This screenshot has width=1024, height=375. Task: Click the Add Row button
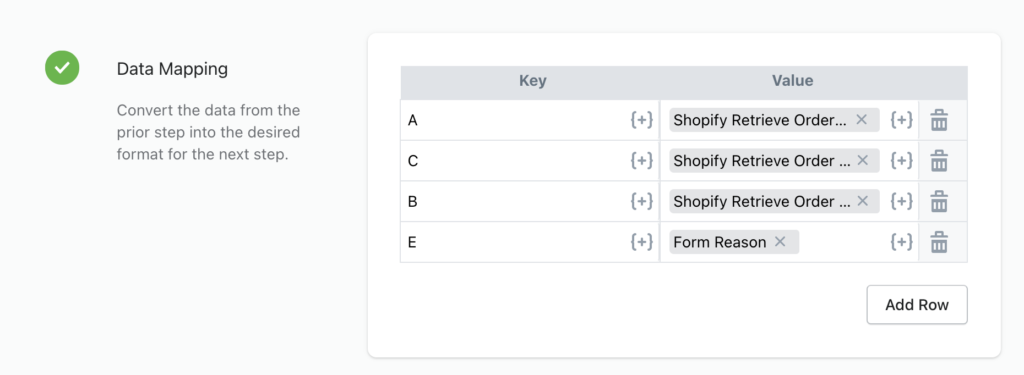point(917,304)
